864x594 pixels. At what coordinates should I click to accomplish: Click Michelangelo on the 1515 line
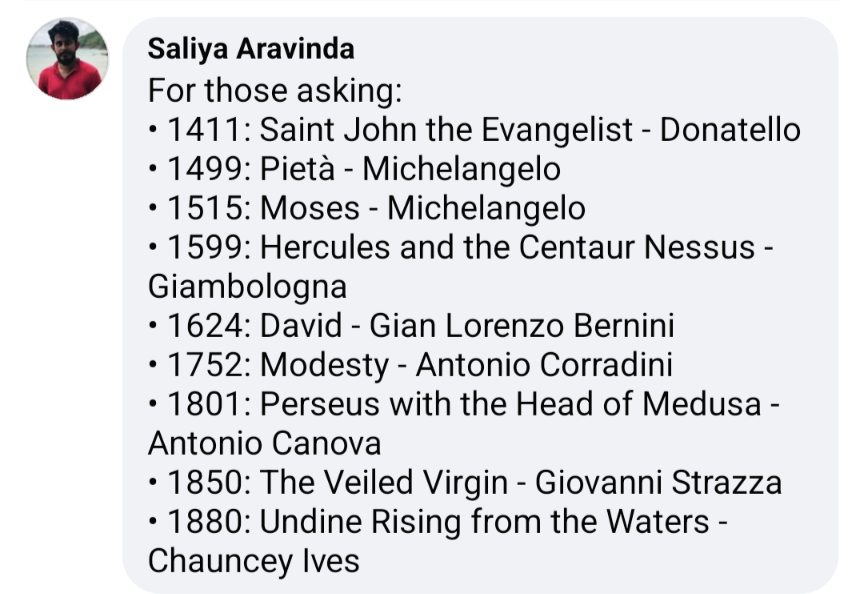pyautogui.click(x=486, y=208)
